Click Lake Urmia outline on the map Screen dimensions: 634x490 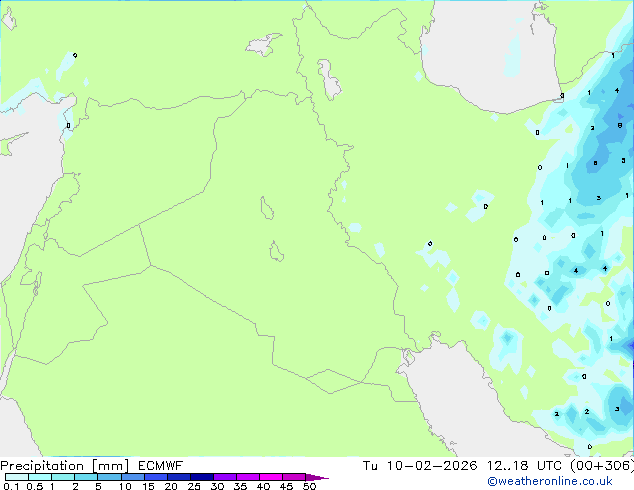[326, 75]
